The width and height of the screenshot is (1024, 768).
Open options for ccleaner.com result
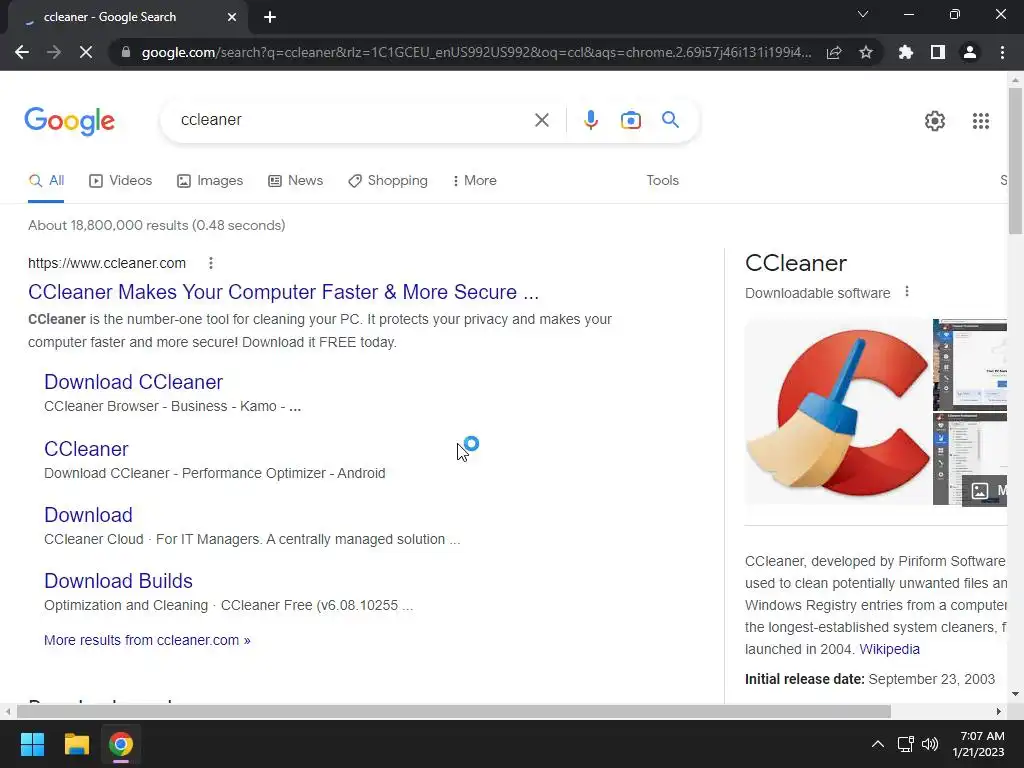tap(210, 263)
